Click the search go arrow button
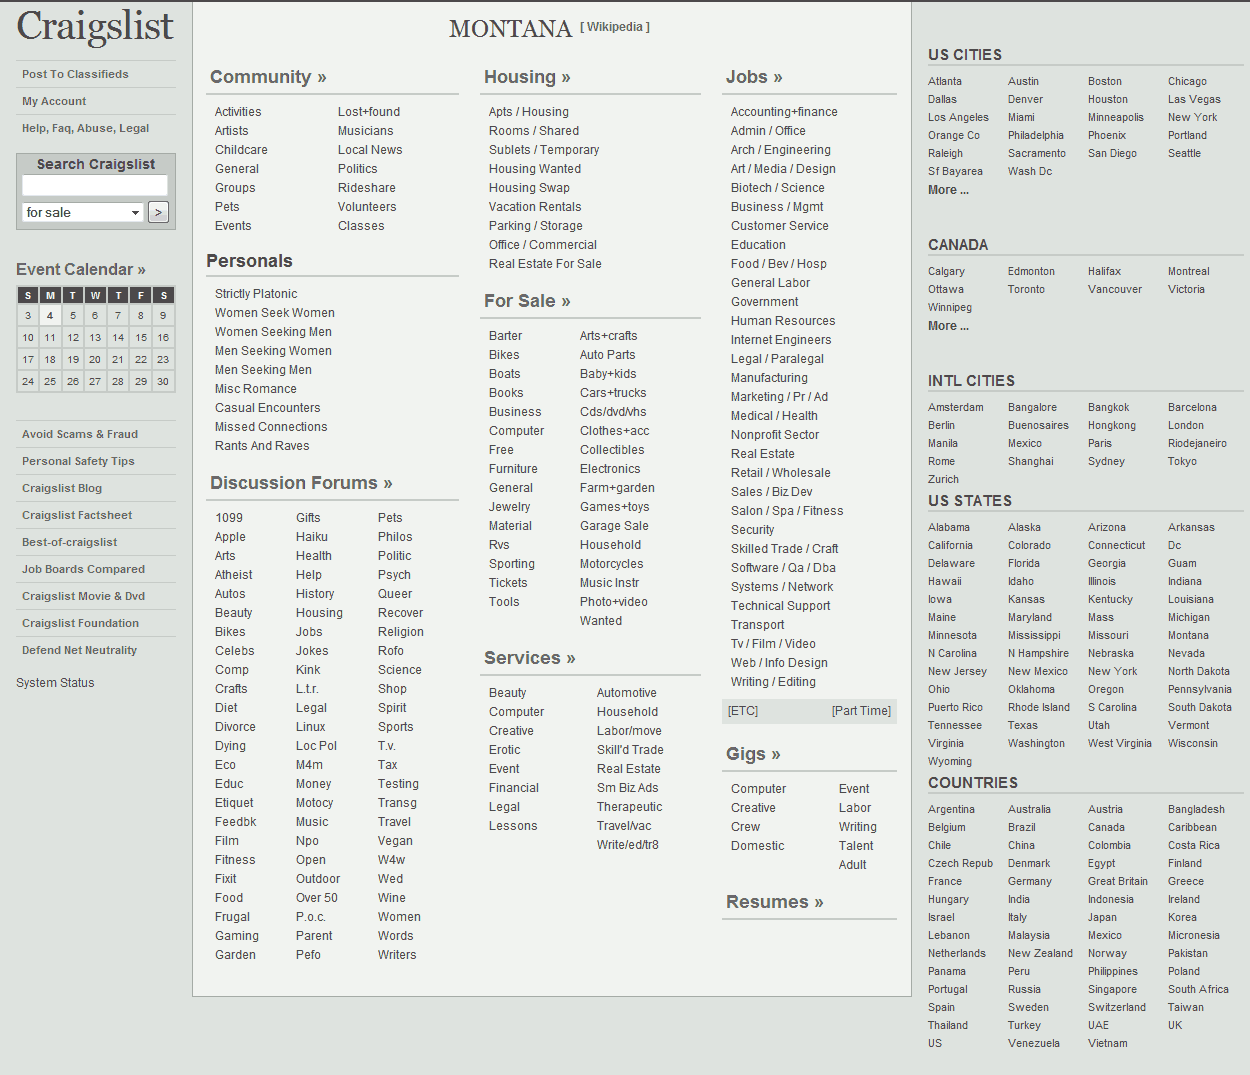This screenshot has height=1075, width=1250. [x=158, y=212]
